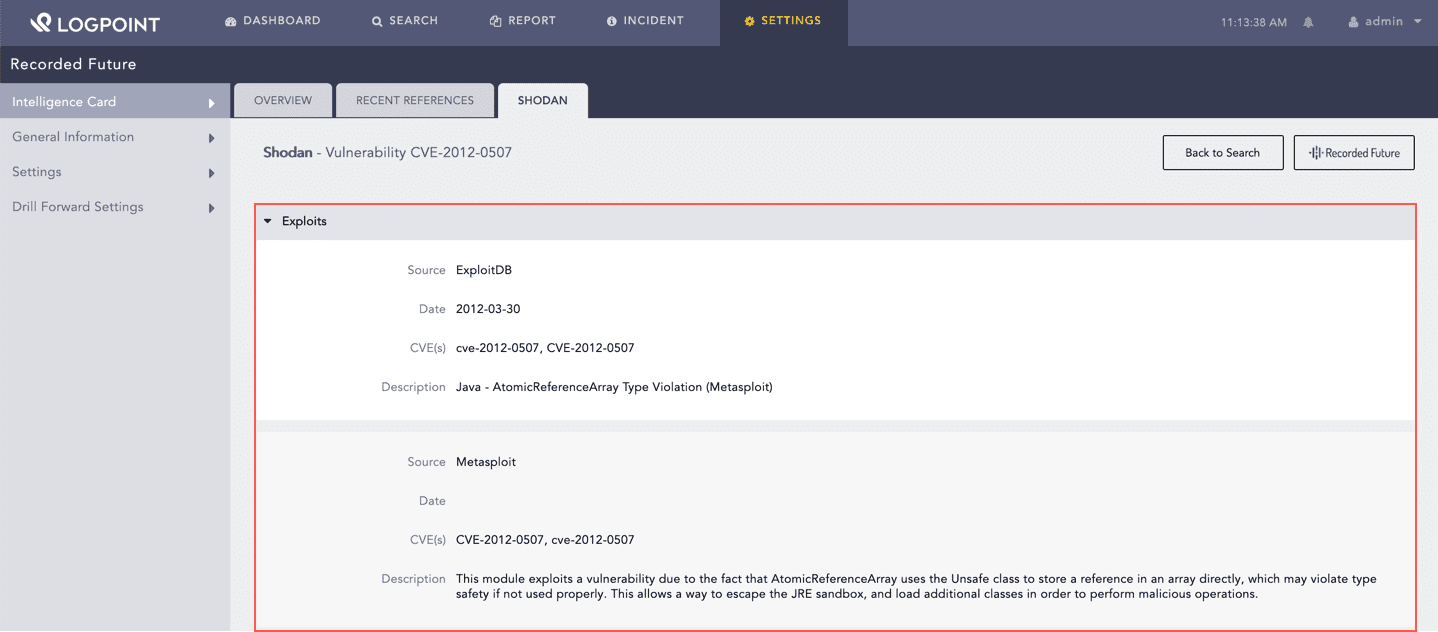
Task: Expand the Intelligence Card arrow
Action: pyautogui.click(x=211, y=103)
